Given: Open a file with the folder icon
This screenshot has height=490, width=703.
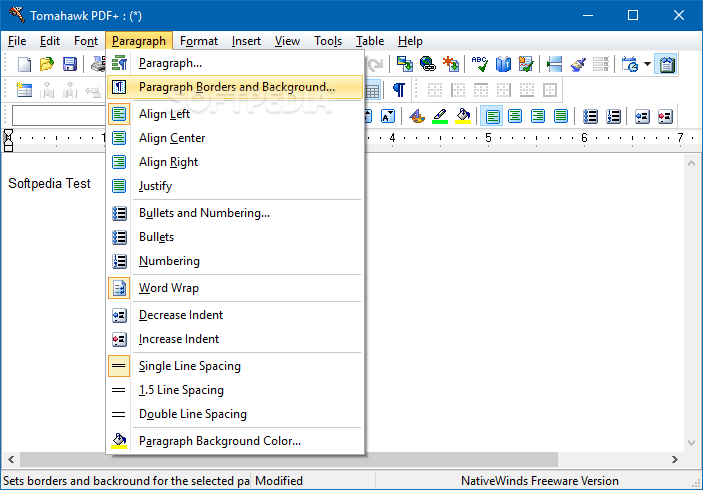Looking at the screenshot, I should coord(47,64).
